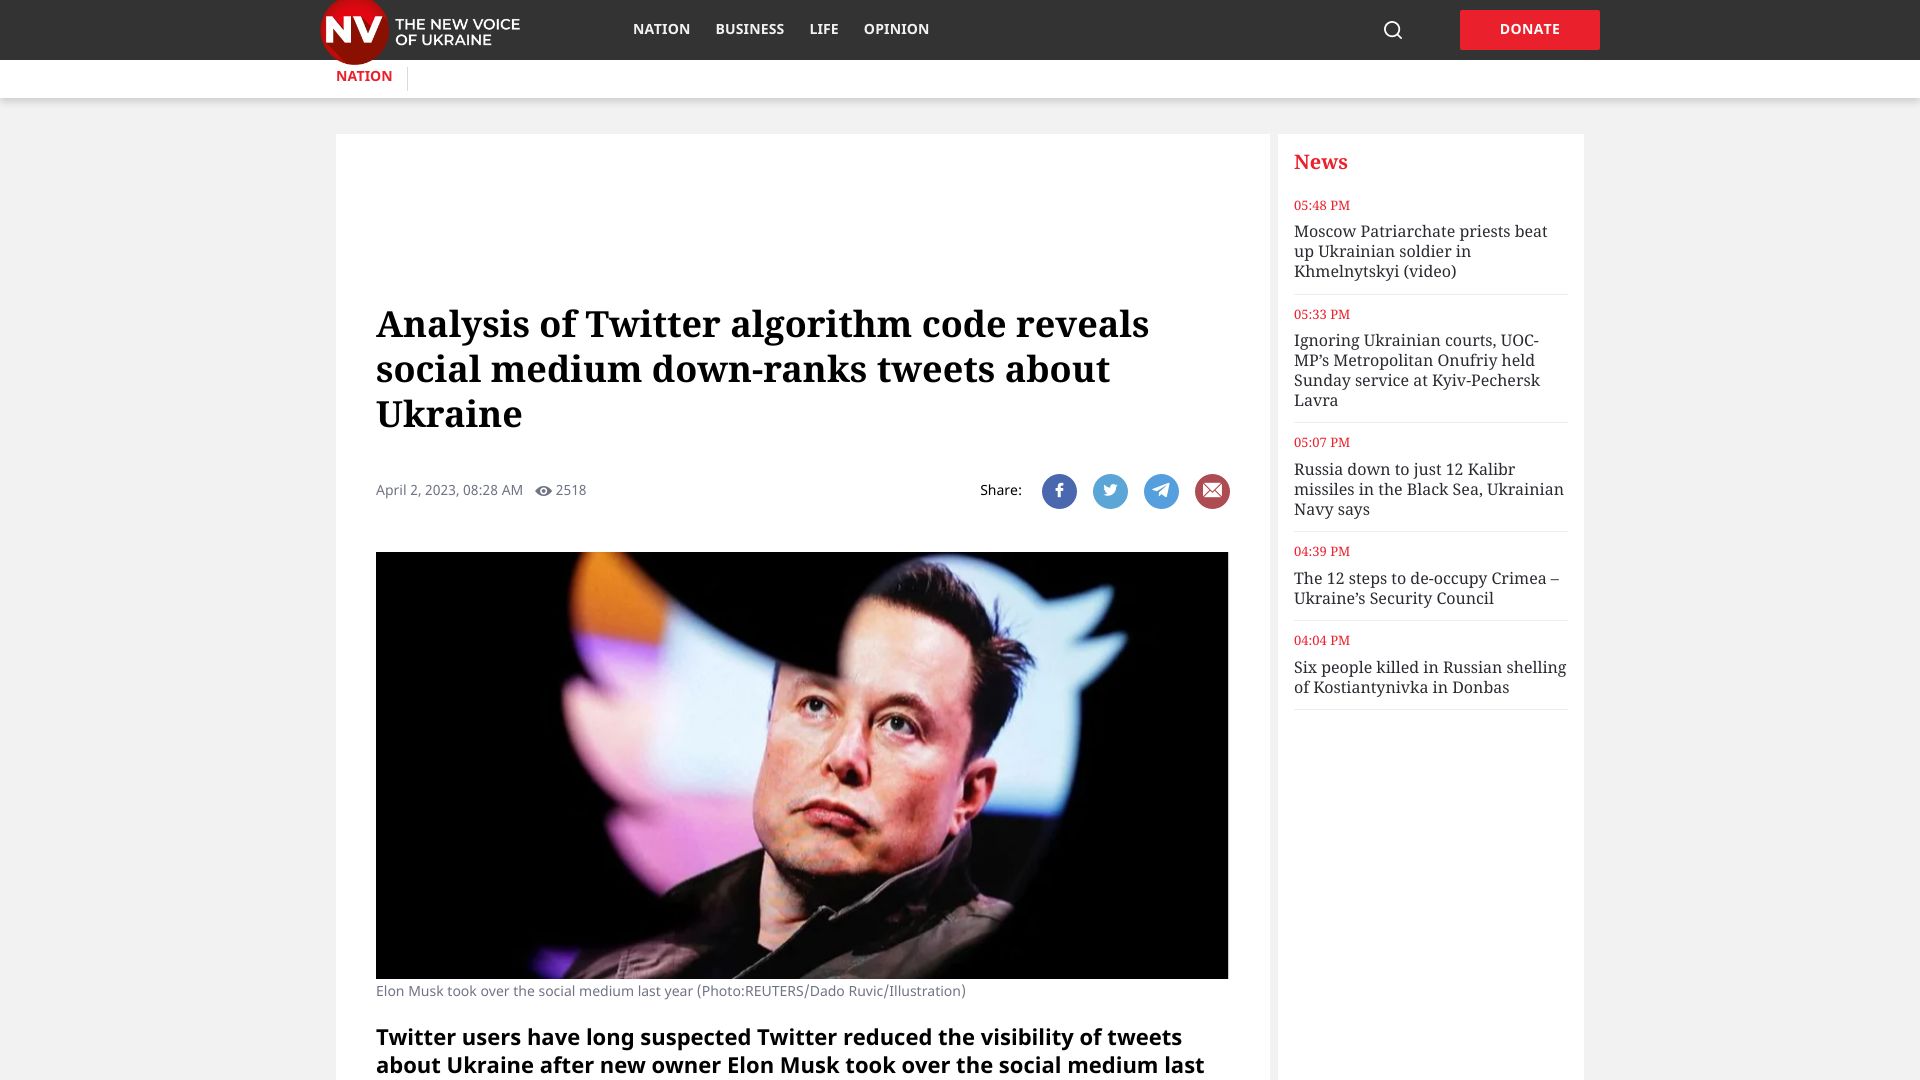Read Moscow Patriarchate priests beat up soldier story

[1420, 251]
